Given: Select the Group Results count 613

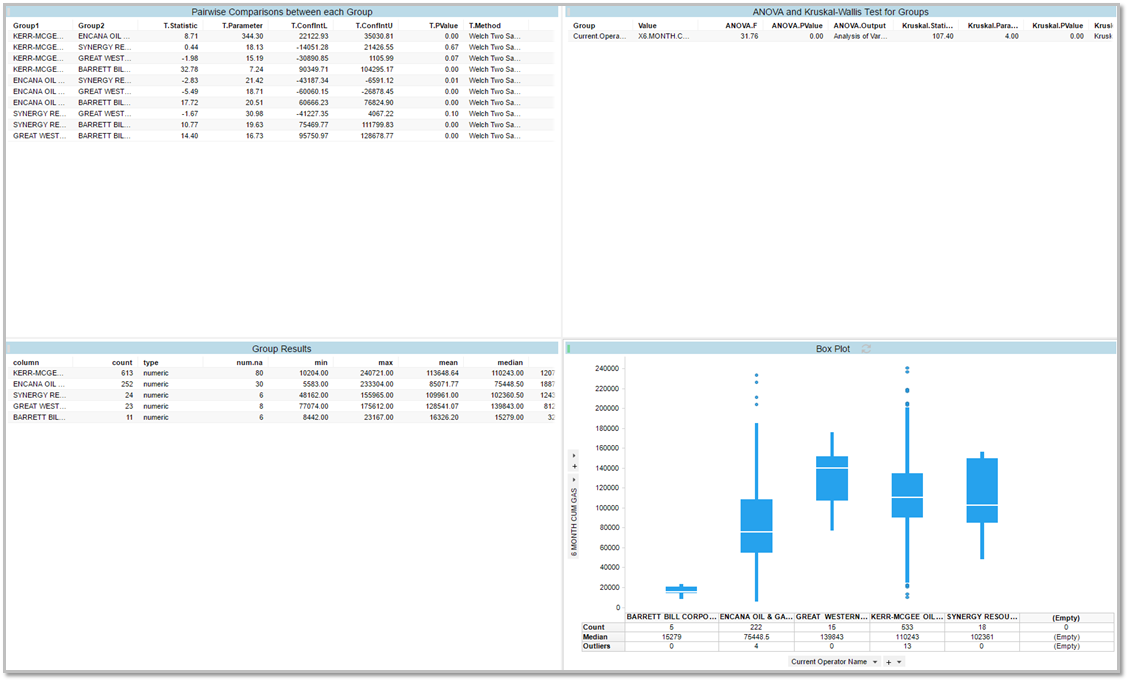Looking at the screenshot, I should (127, 373).
